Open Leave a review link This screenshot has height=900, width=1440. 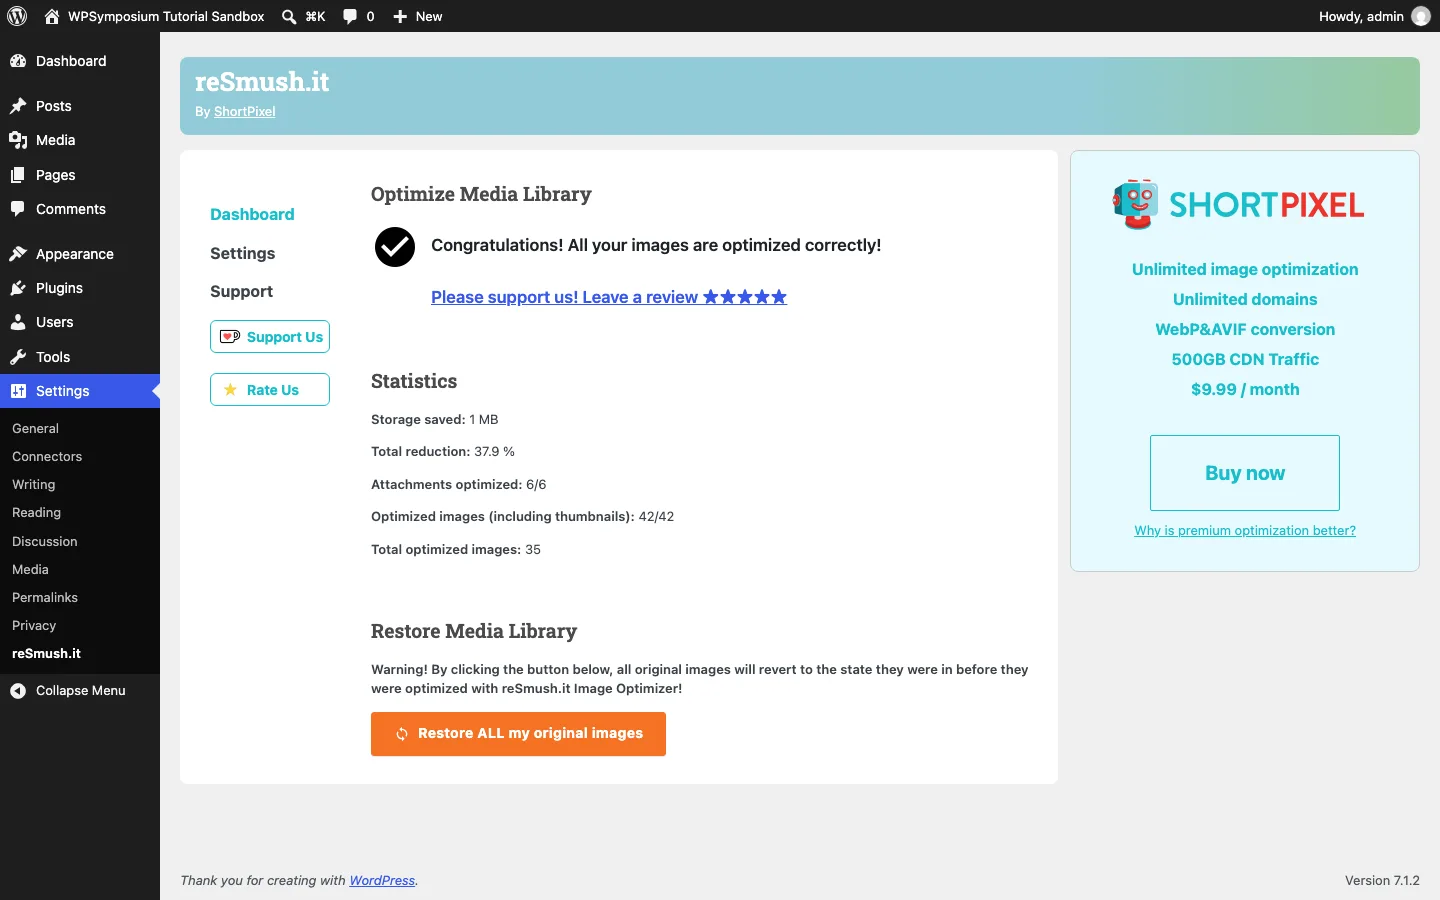609,297
